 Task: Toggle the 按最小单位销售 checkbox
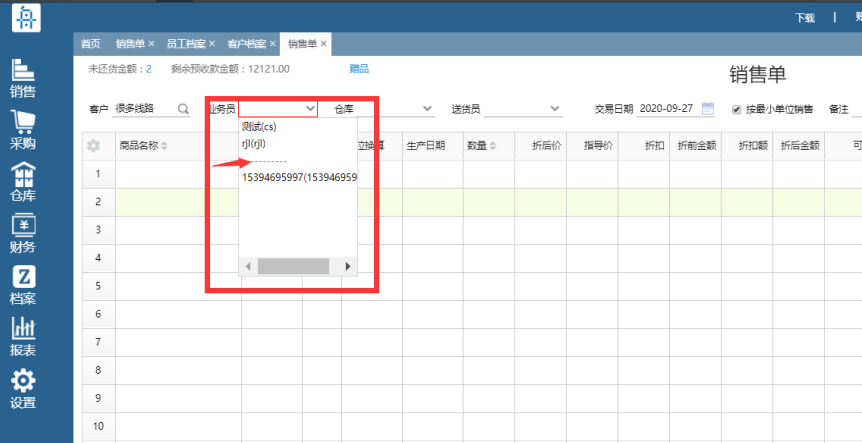click(x=737, y=109)
